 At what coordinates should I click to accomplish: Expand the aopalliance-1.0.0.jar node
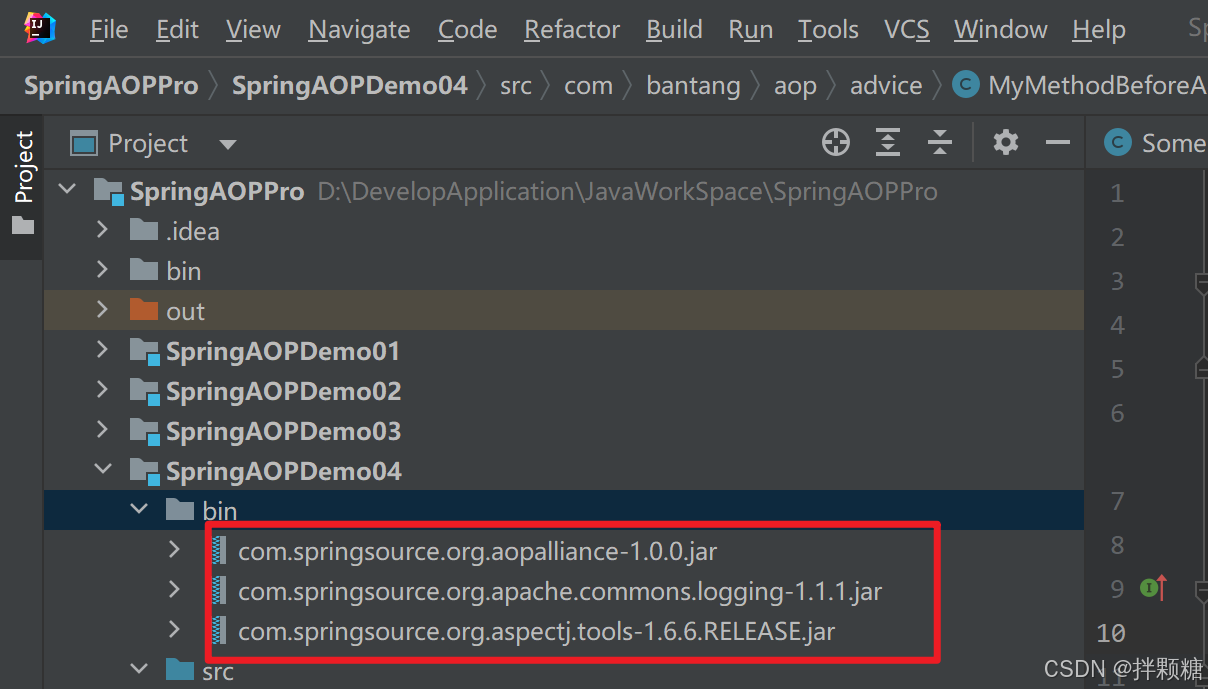coord(174,549)
